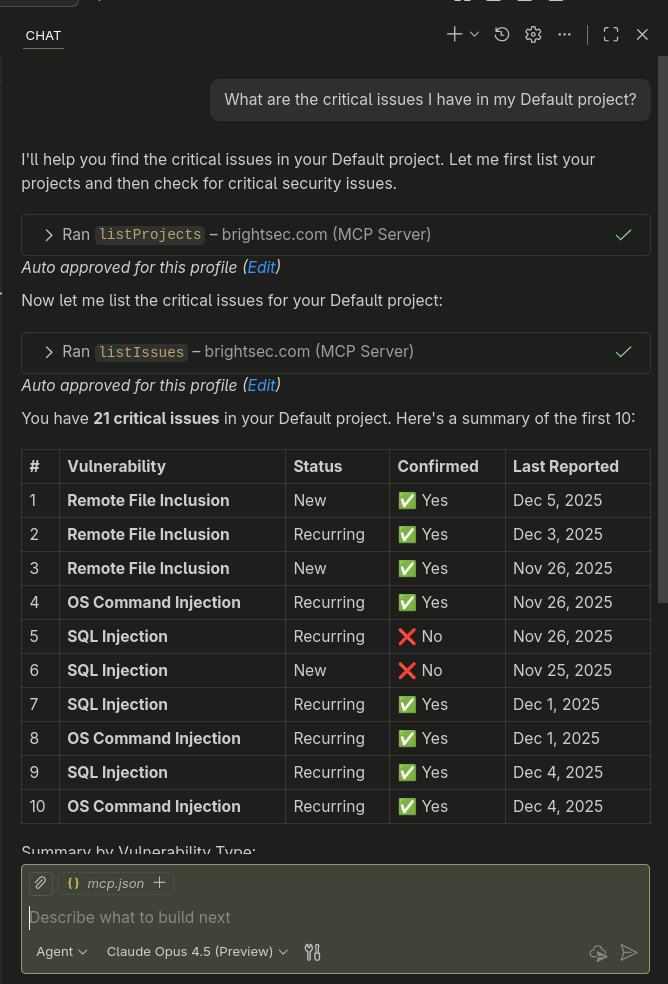Screen dimensions: 668x984
Task: Select the CHAT panel tab
Action: click(x=43, y=35)
